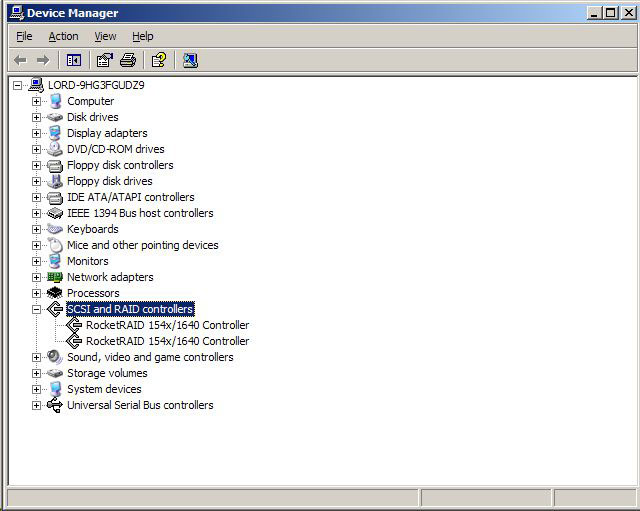The height and width of the screenshot is (511, 640).
Task: Expand the Display adapters category
Action: (x=36, y=133)
